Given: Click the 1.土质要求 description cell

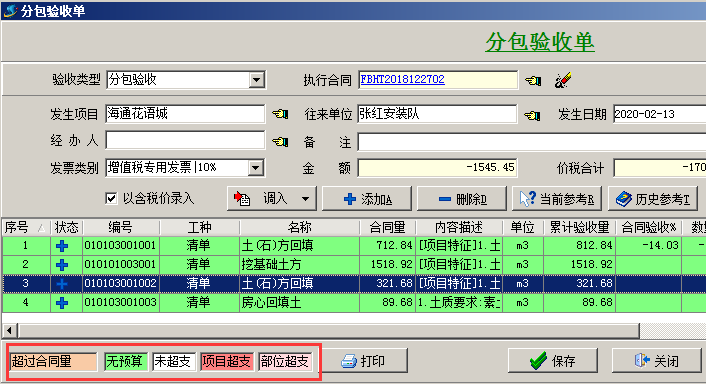Looking at the screenshot, I should pos(459,303).
